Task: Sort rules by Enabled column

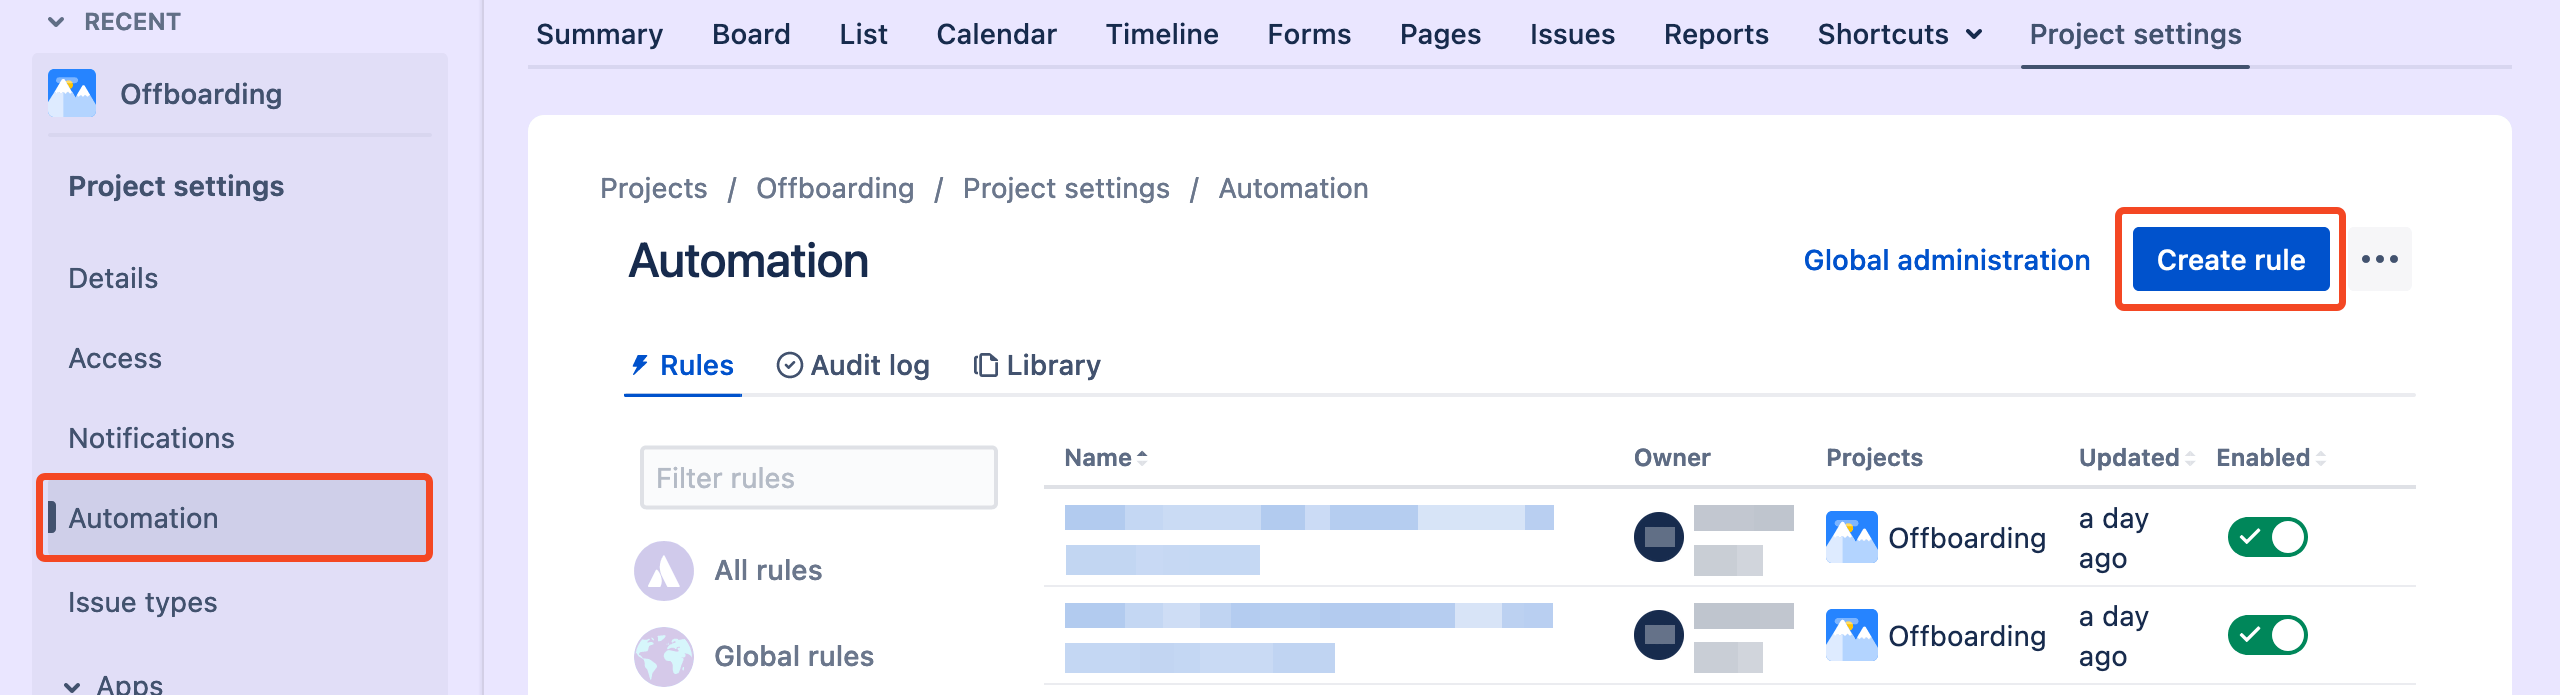Action: click(2271, 457)
